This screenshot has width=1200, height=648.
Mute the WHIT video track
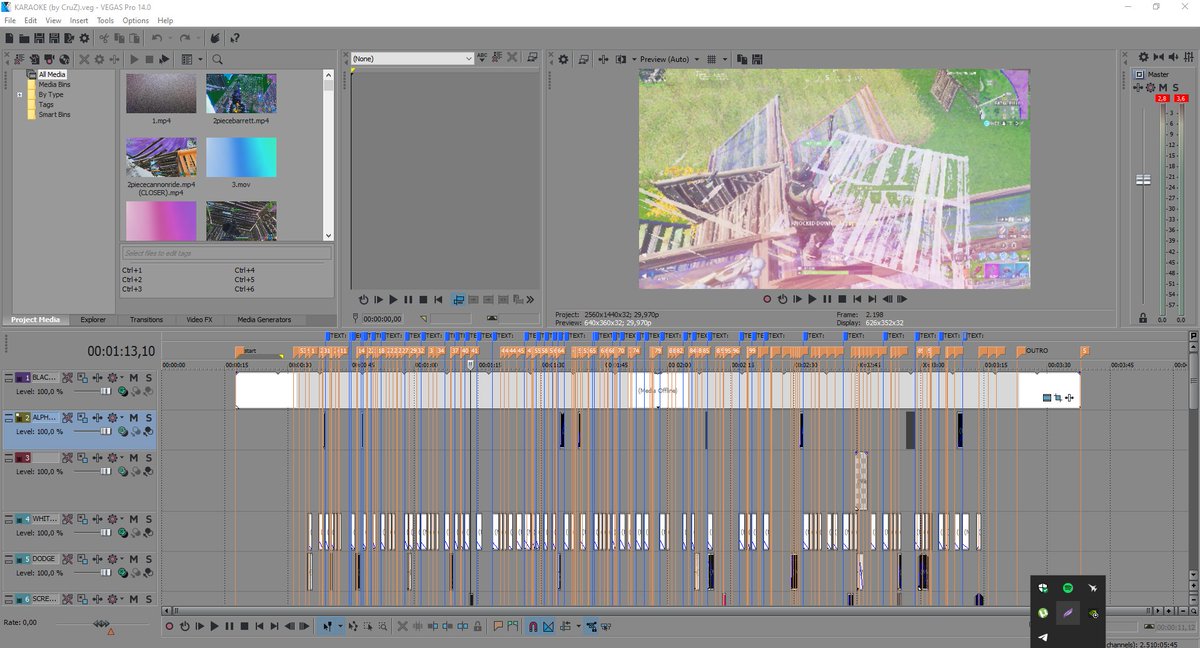(x=133, y=519)
